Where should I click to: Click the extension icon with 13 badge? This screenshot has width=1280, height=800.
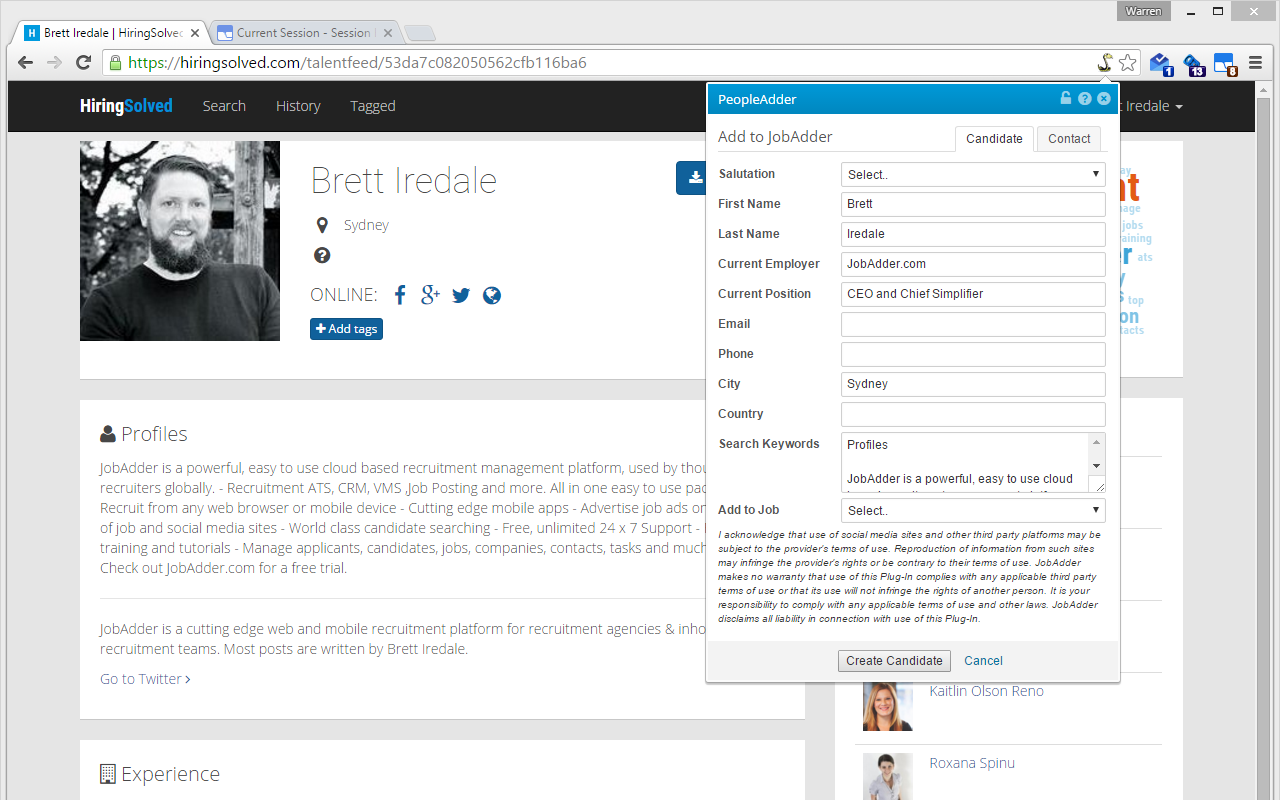1193,63
